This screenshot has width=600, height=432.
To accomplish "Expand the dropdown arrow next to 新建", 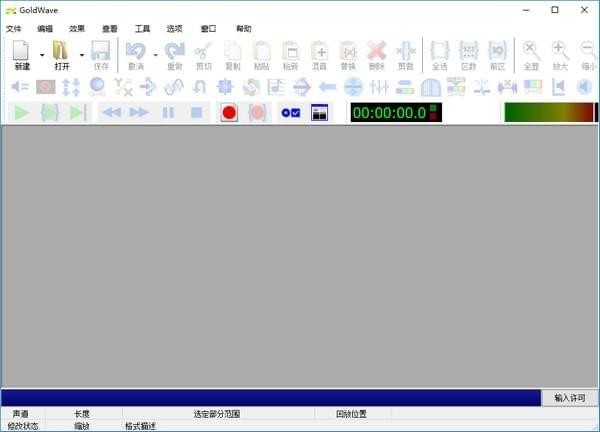I will click(x=41, y=56).
